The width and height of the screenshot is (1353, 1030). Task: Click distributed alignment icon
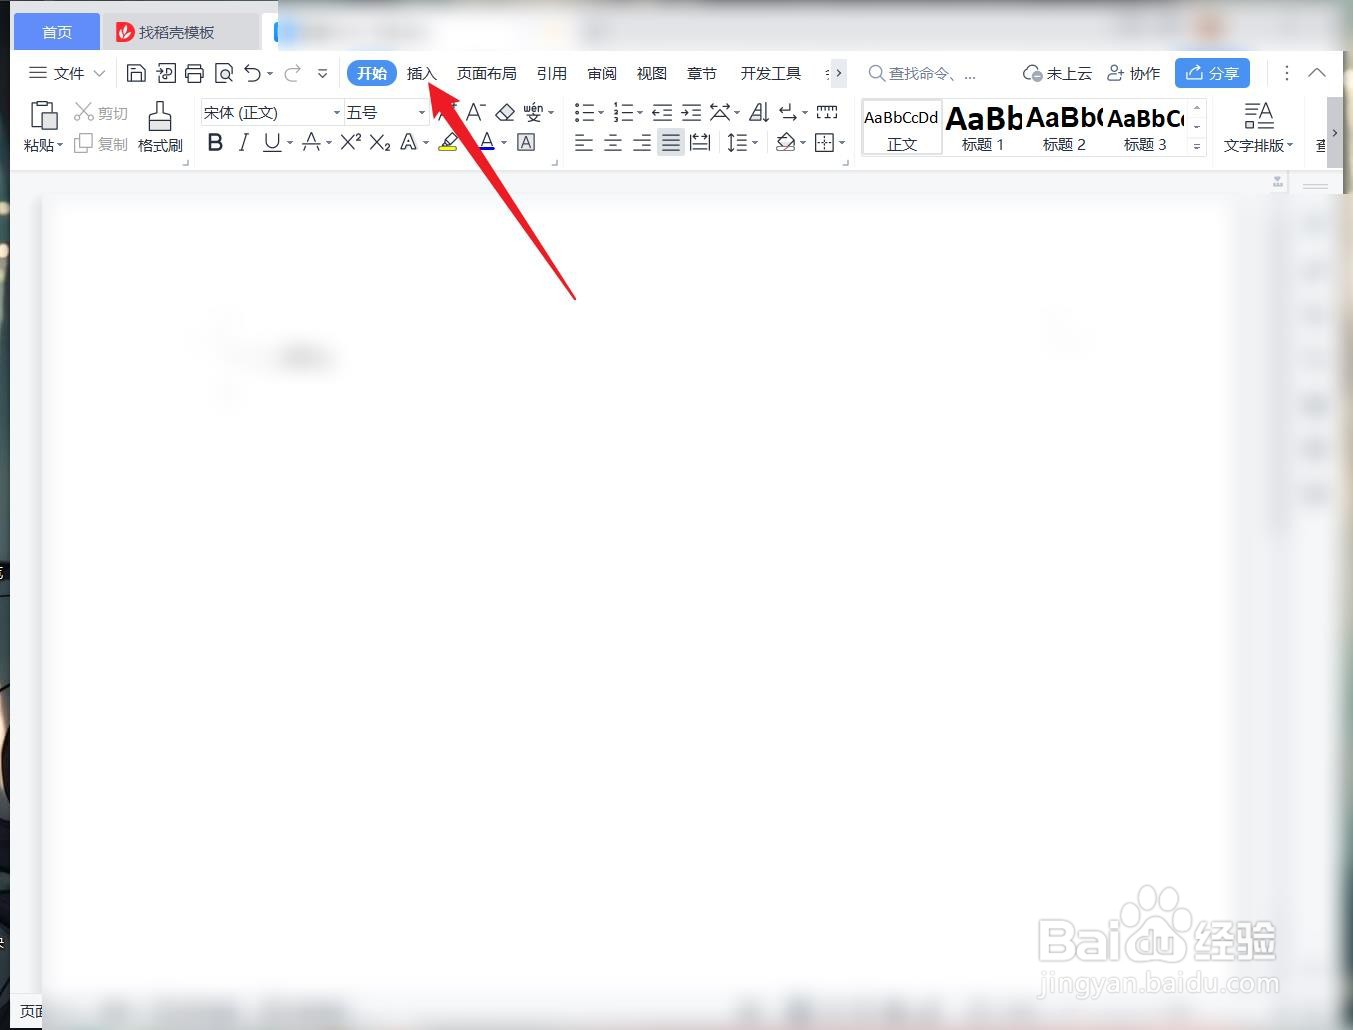coord(701,143)
